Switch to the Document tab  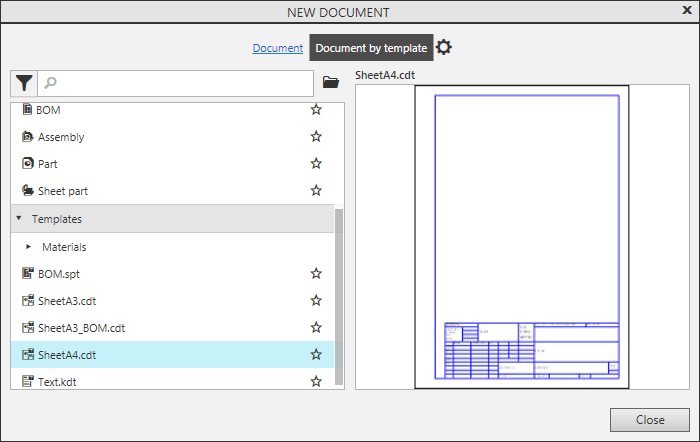277,48
